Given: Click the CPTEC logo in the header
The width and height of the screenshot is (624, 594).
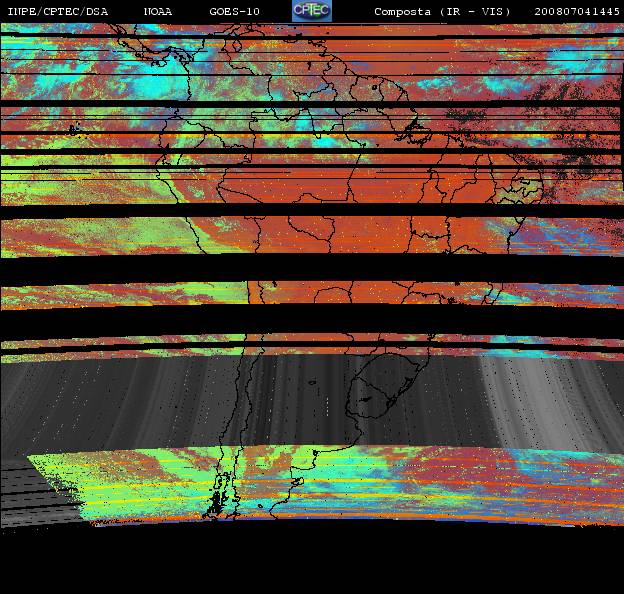Looking at the screenshot, I should click(312, 11).
